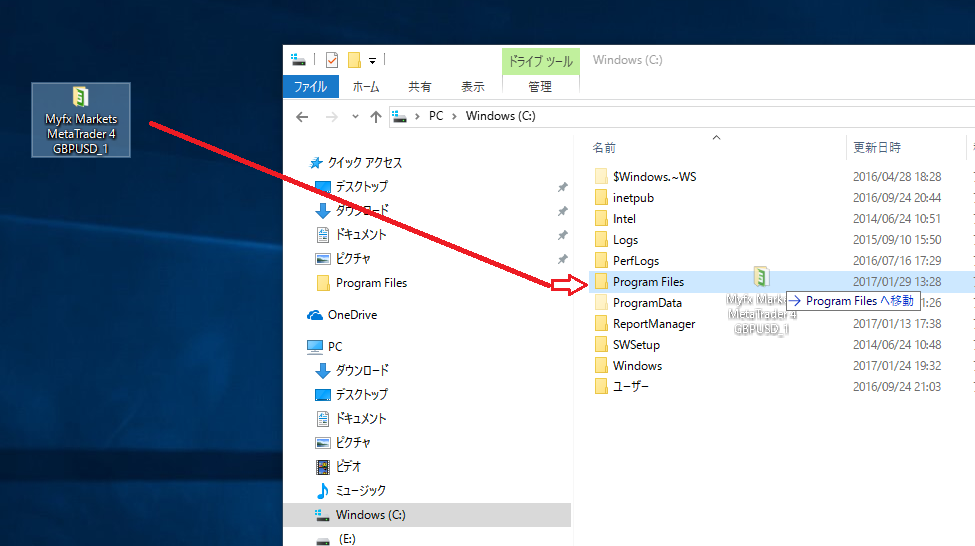Open the 表示 ribbon tab

(473, 86)
